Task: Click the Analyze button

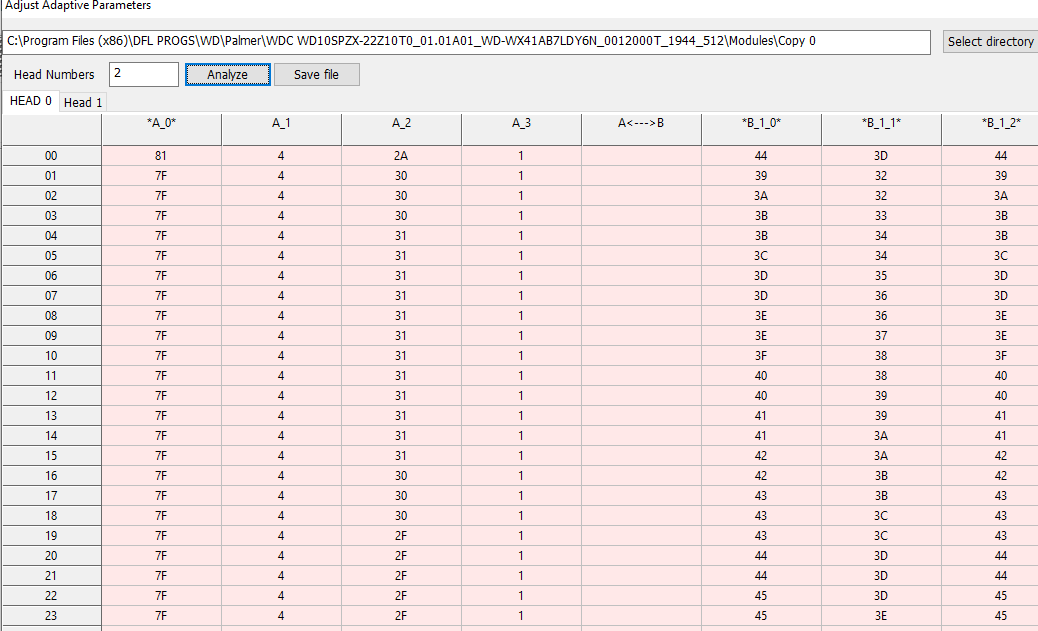Action: (228, 75)
